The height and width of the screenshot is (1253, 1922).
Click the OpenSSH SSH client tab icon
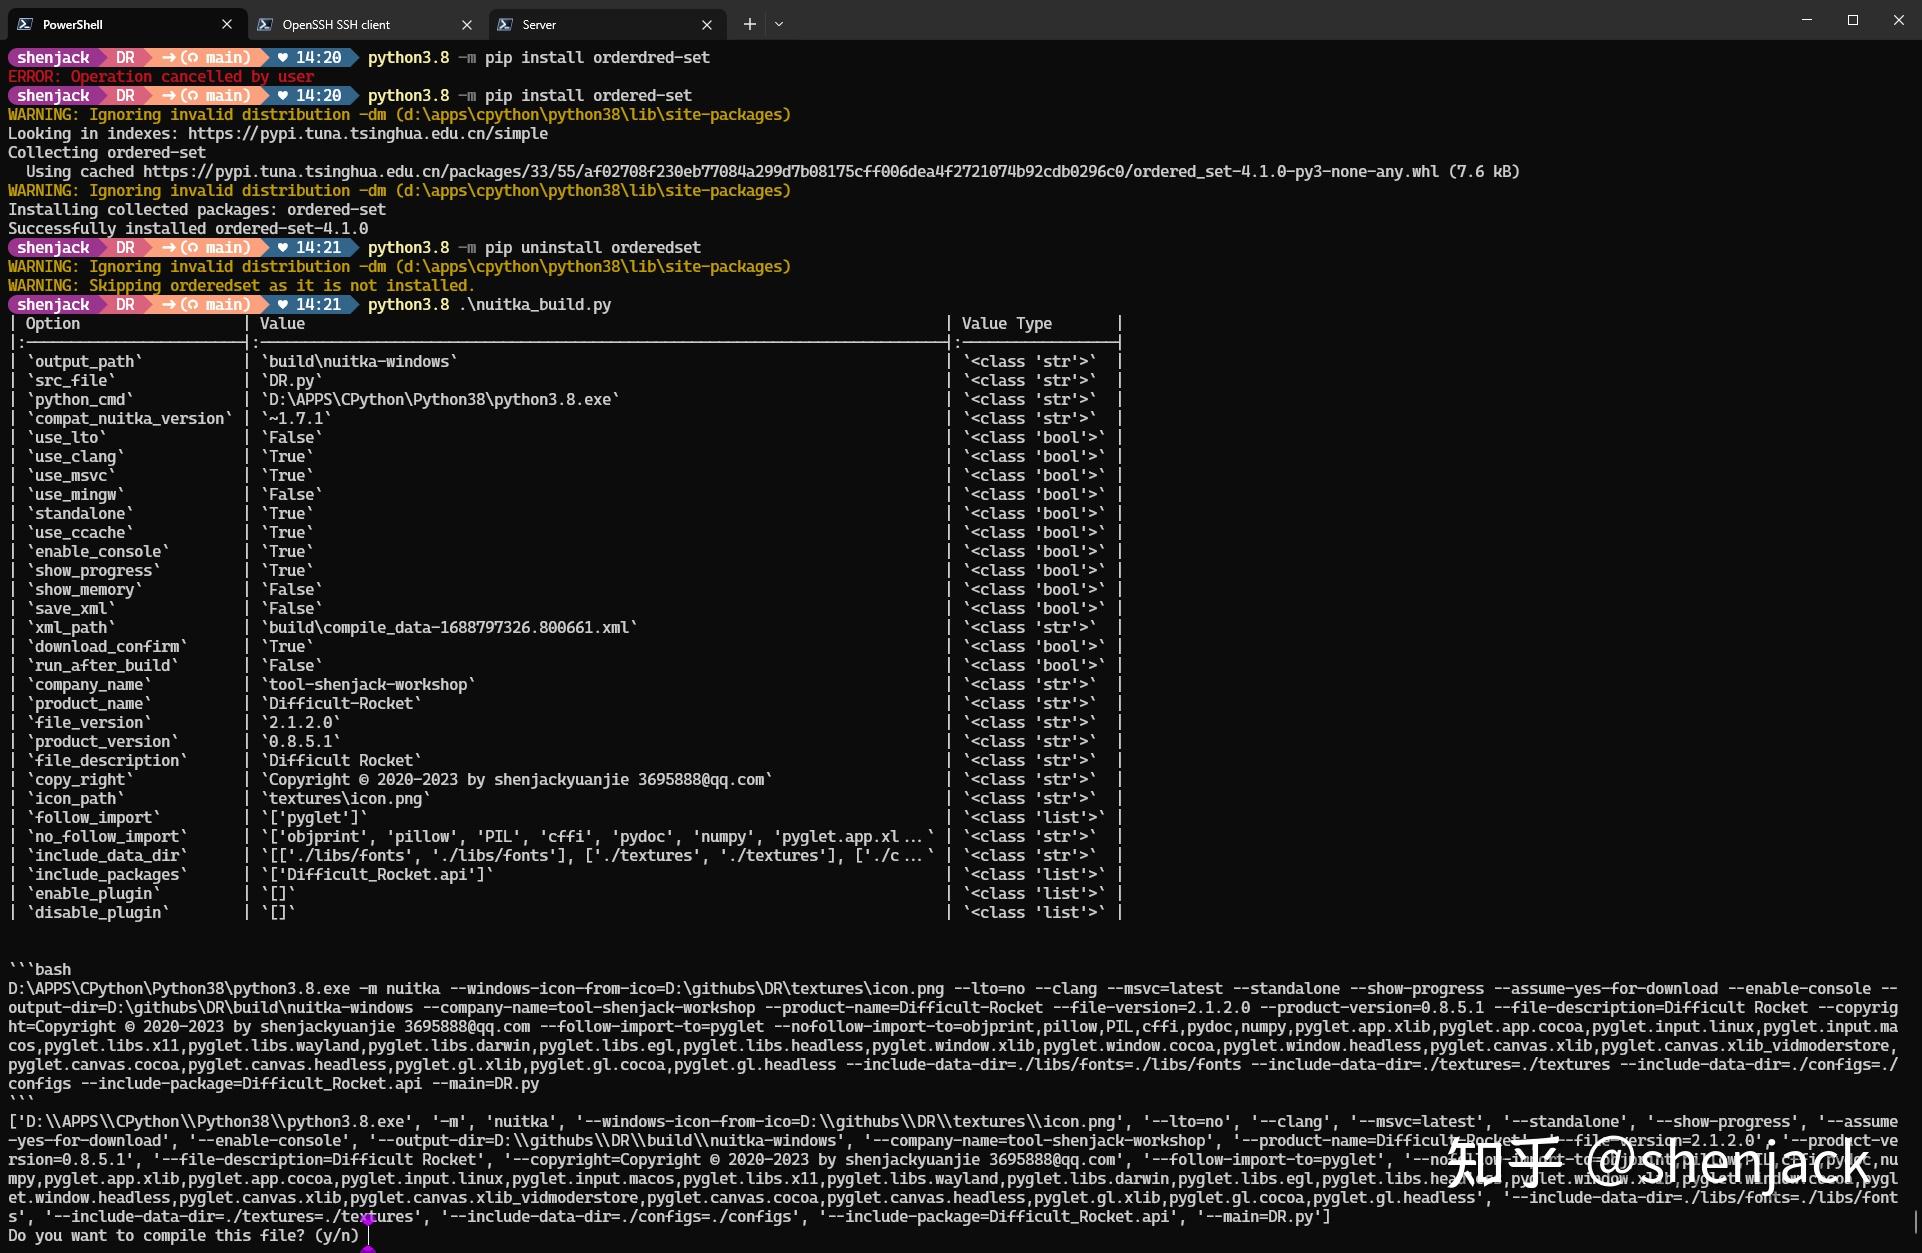point(264,24)
